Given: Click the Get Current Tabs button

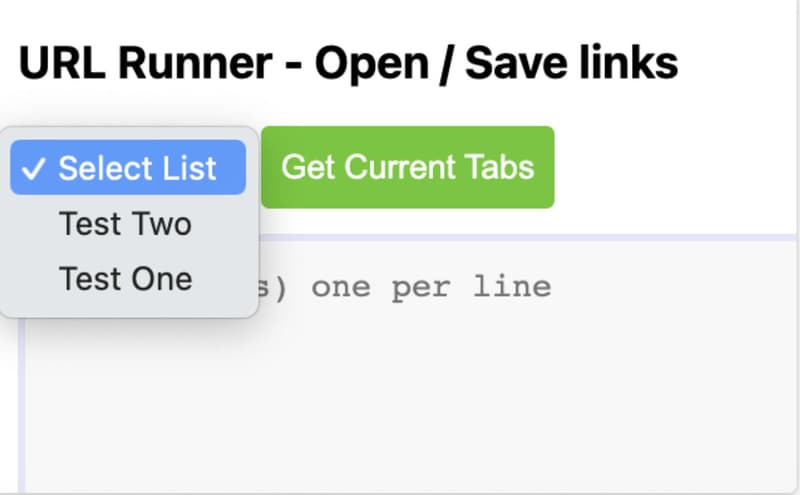Looking at the screenshot, I should pyautogui.click(x=407, y=167).
